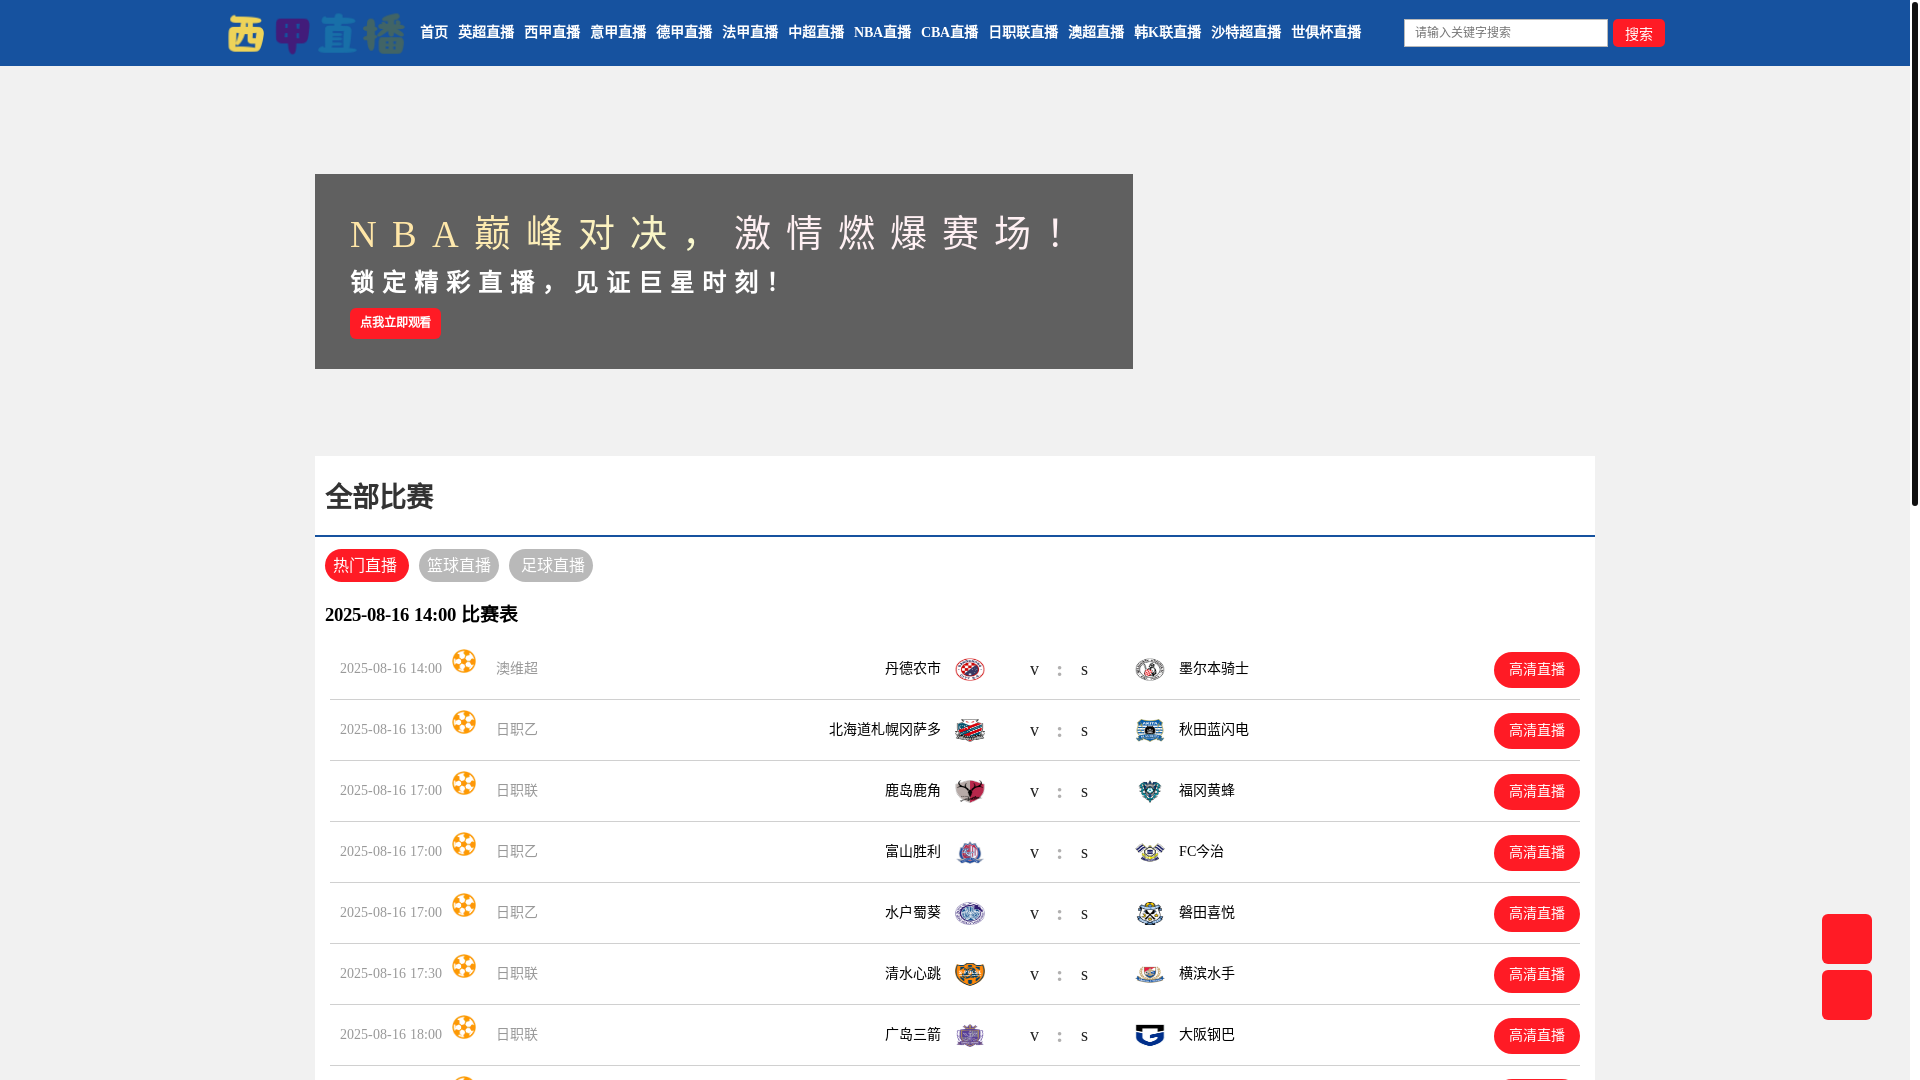
Task: Open 意甲直播 navigation item
Action: [x=618, y=32]
